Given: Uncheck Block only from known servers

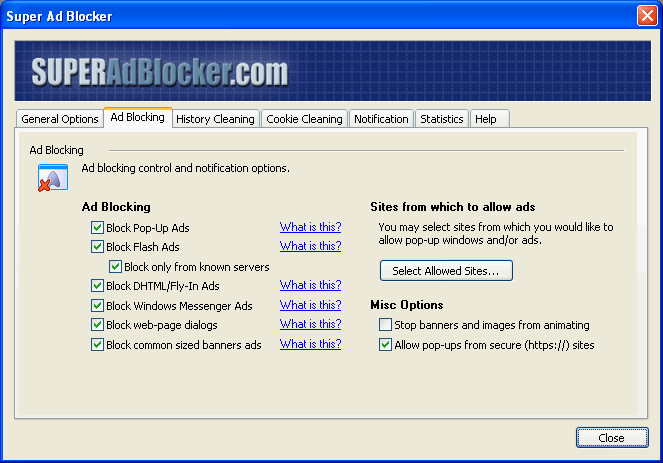Looking at the screenshot, I should click(115, 266).
